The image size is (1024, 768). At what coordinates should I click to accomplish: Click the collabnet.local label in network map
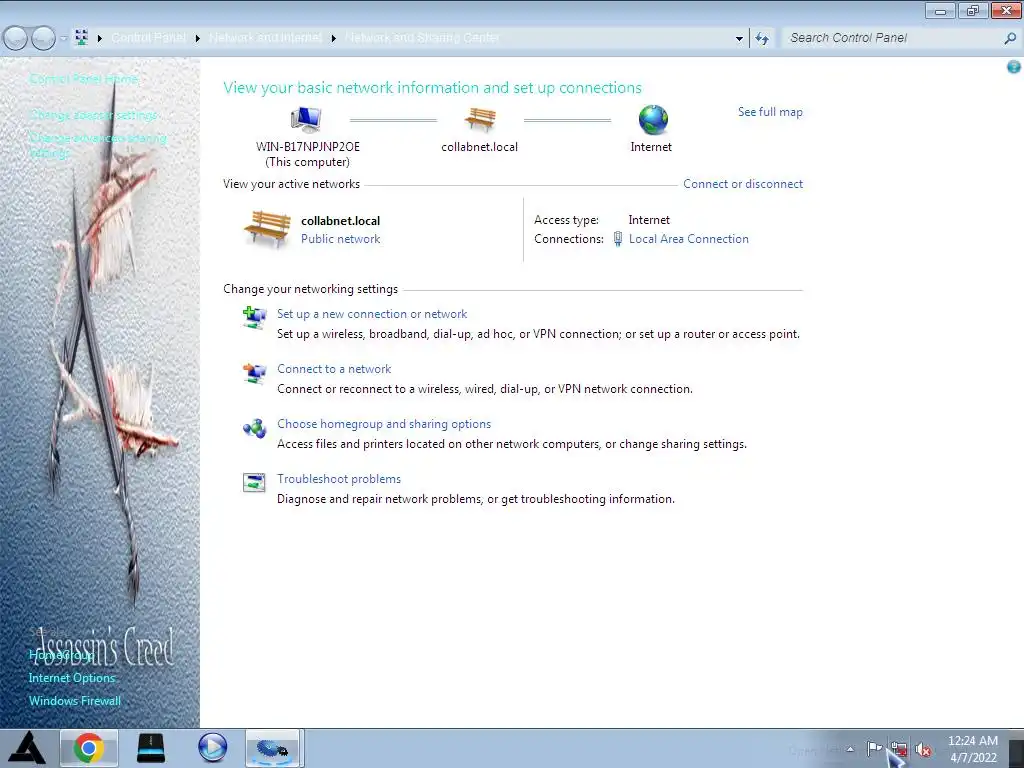(479, 147)
